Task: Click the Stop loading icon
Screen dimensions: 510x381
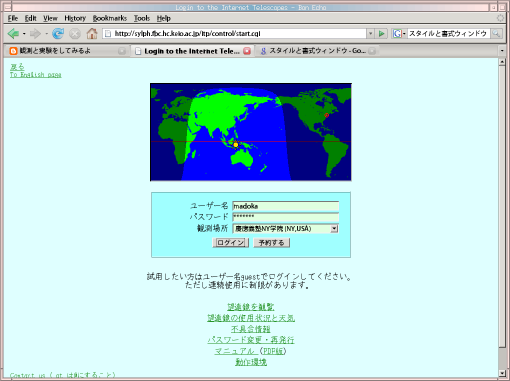Action: pyautogui.click(x=75, y=34)
